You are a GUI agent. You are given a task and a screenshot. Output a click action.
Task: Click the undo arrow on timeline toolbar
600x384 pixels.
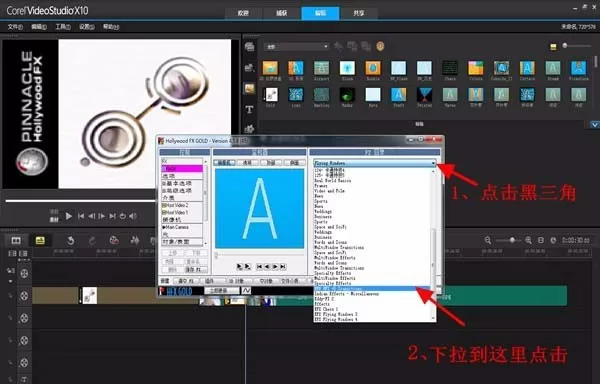click(70, 240)
